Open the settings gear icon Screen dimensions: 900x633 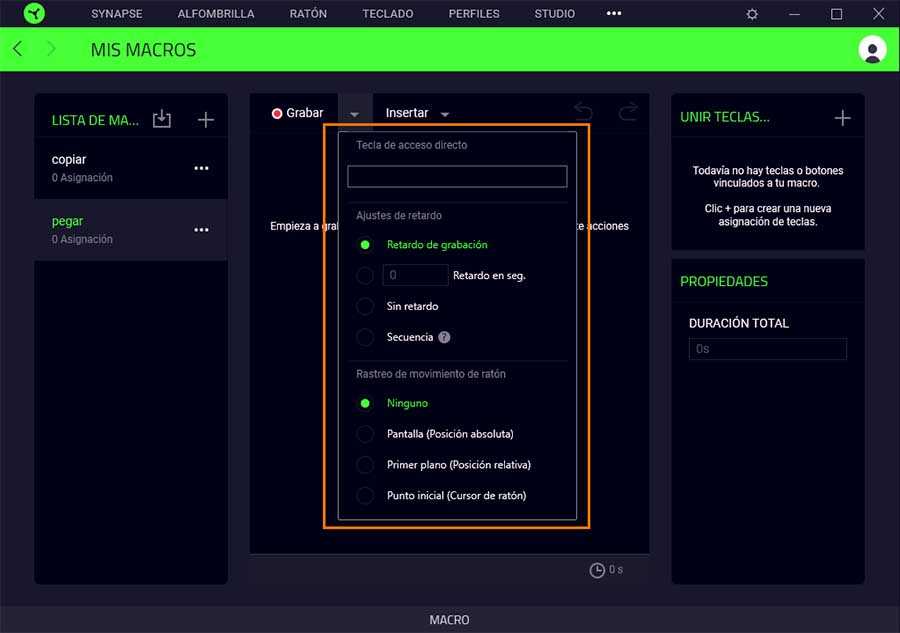click(752, 14)
